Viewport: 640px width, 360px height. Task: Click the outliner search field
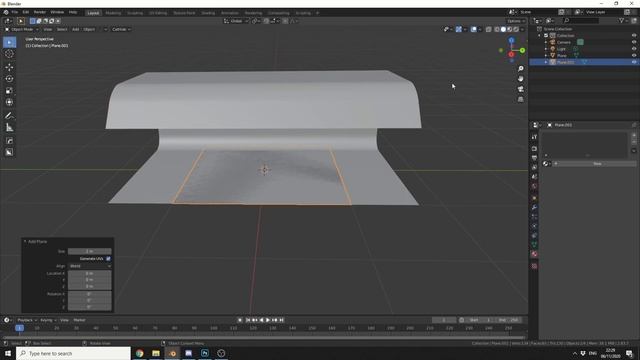pyautogui.click(x=580, y=20)
